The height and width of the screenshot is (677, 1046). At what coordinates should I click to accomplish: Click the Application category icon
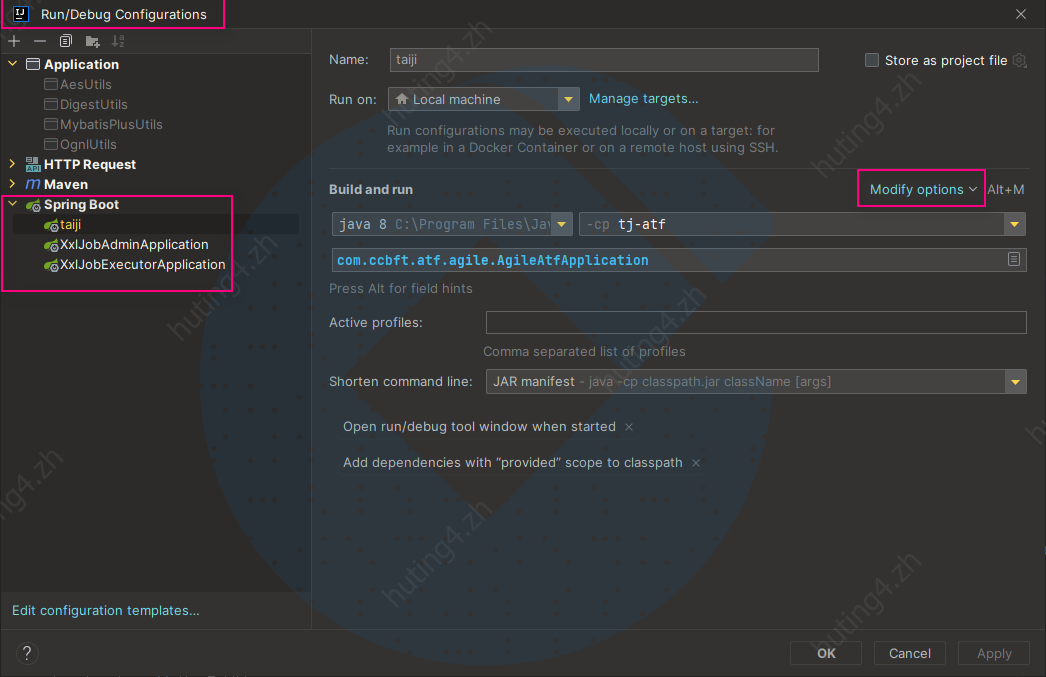tap(33, 64)
